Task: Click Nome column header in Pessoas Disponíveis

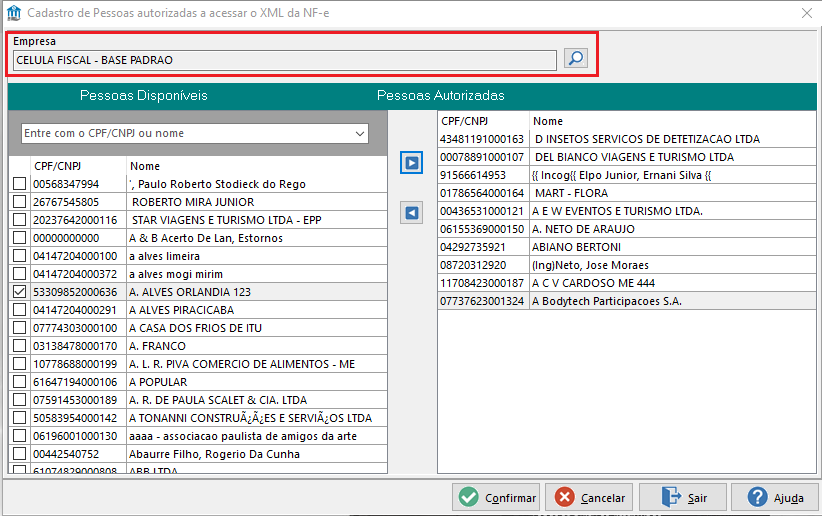Action: pos(145,166)
